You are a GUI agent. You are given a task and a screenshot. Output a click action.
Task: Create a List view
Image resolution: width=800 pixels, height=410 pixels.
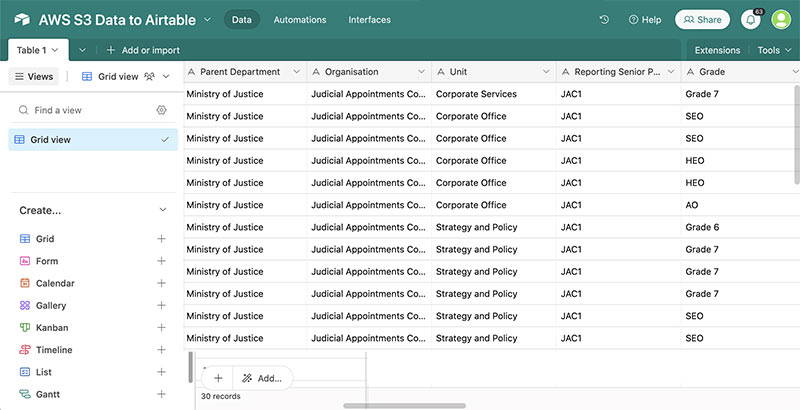[93, 372]
